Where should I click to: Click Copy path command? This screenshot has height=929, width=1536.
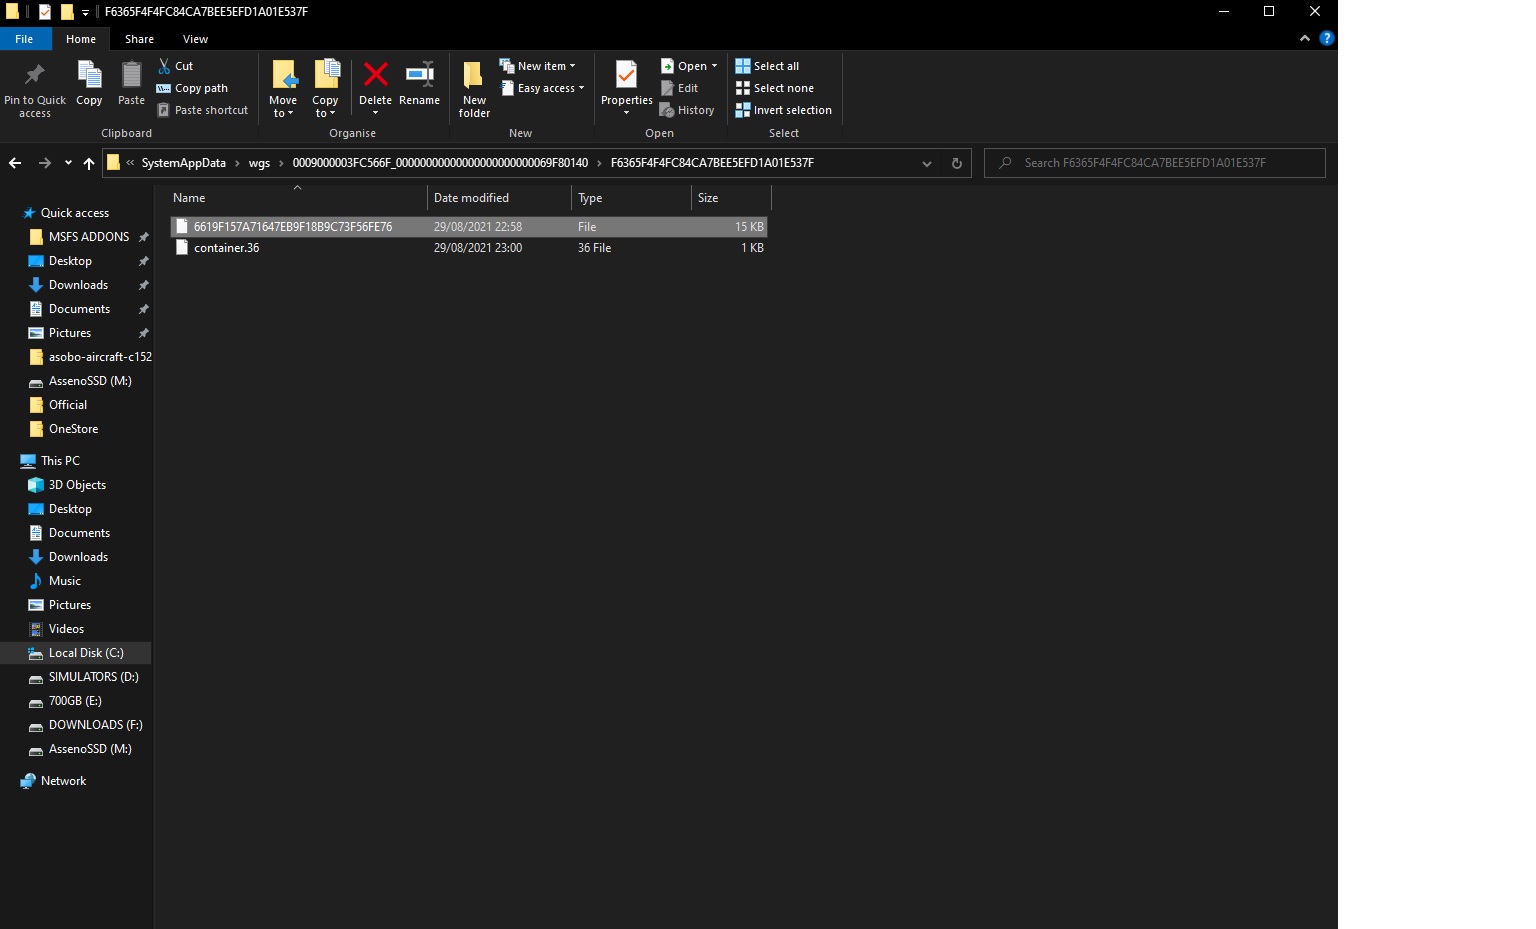(x=192, y=88)
